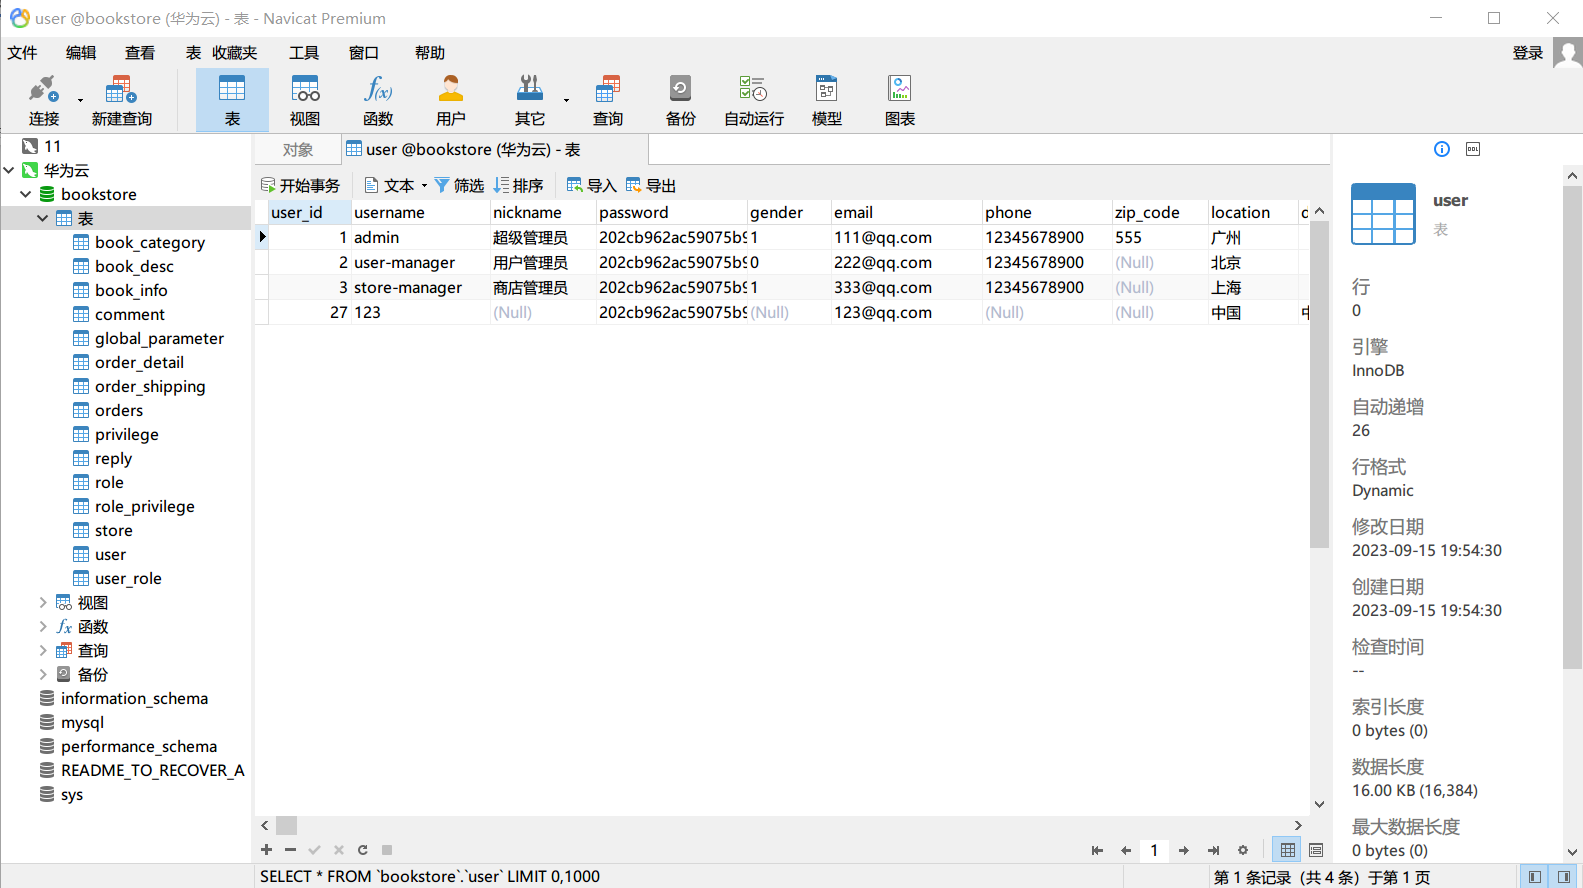Click the info panel vertical scrollbar
Image resolution: width=1583 pixels, height=888 pixels.
[1572, 427]
